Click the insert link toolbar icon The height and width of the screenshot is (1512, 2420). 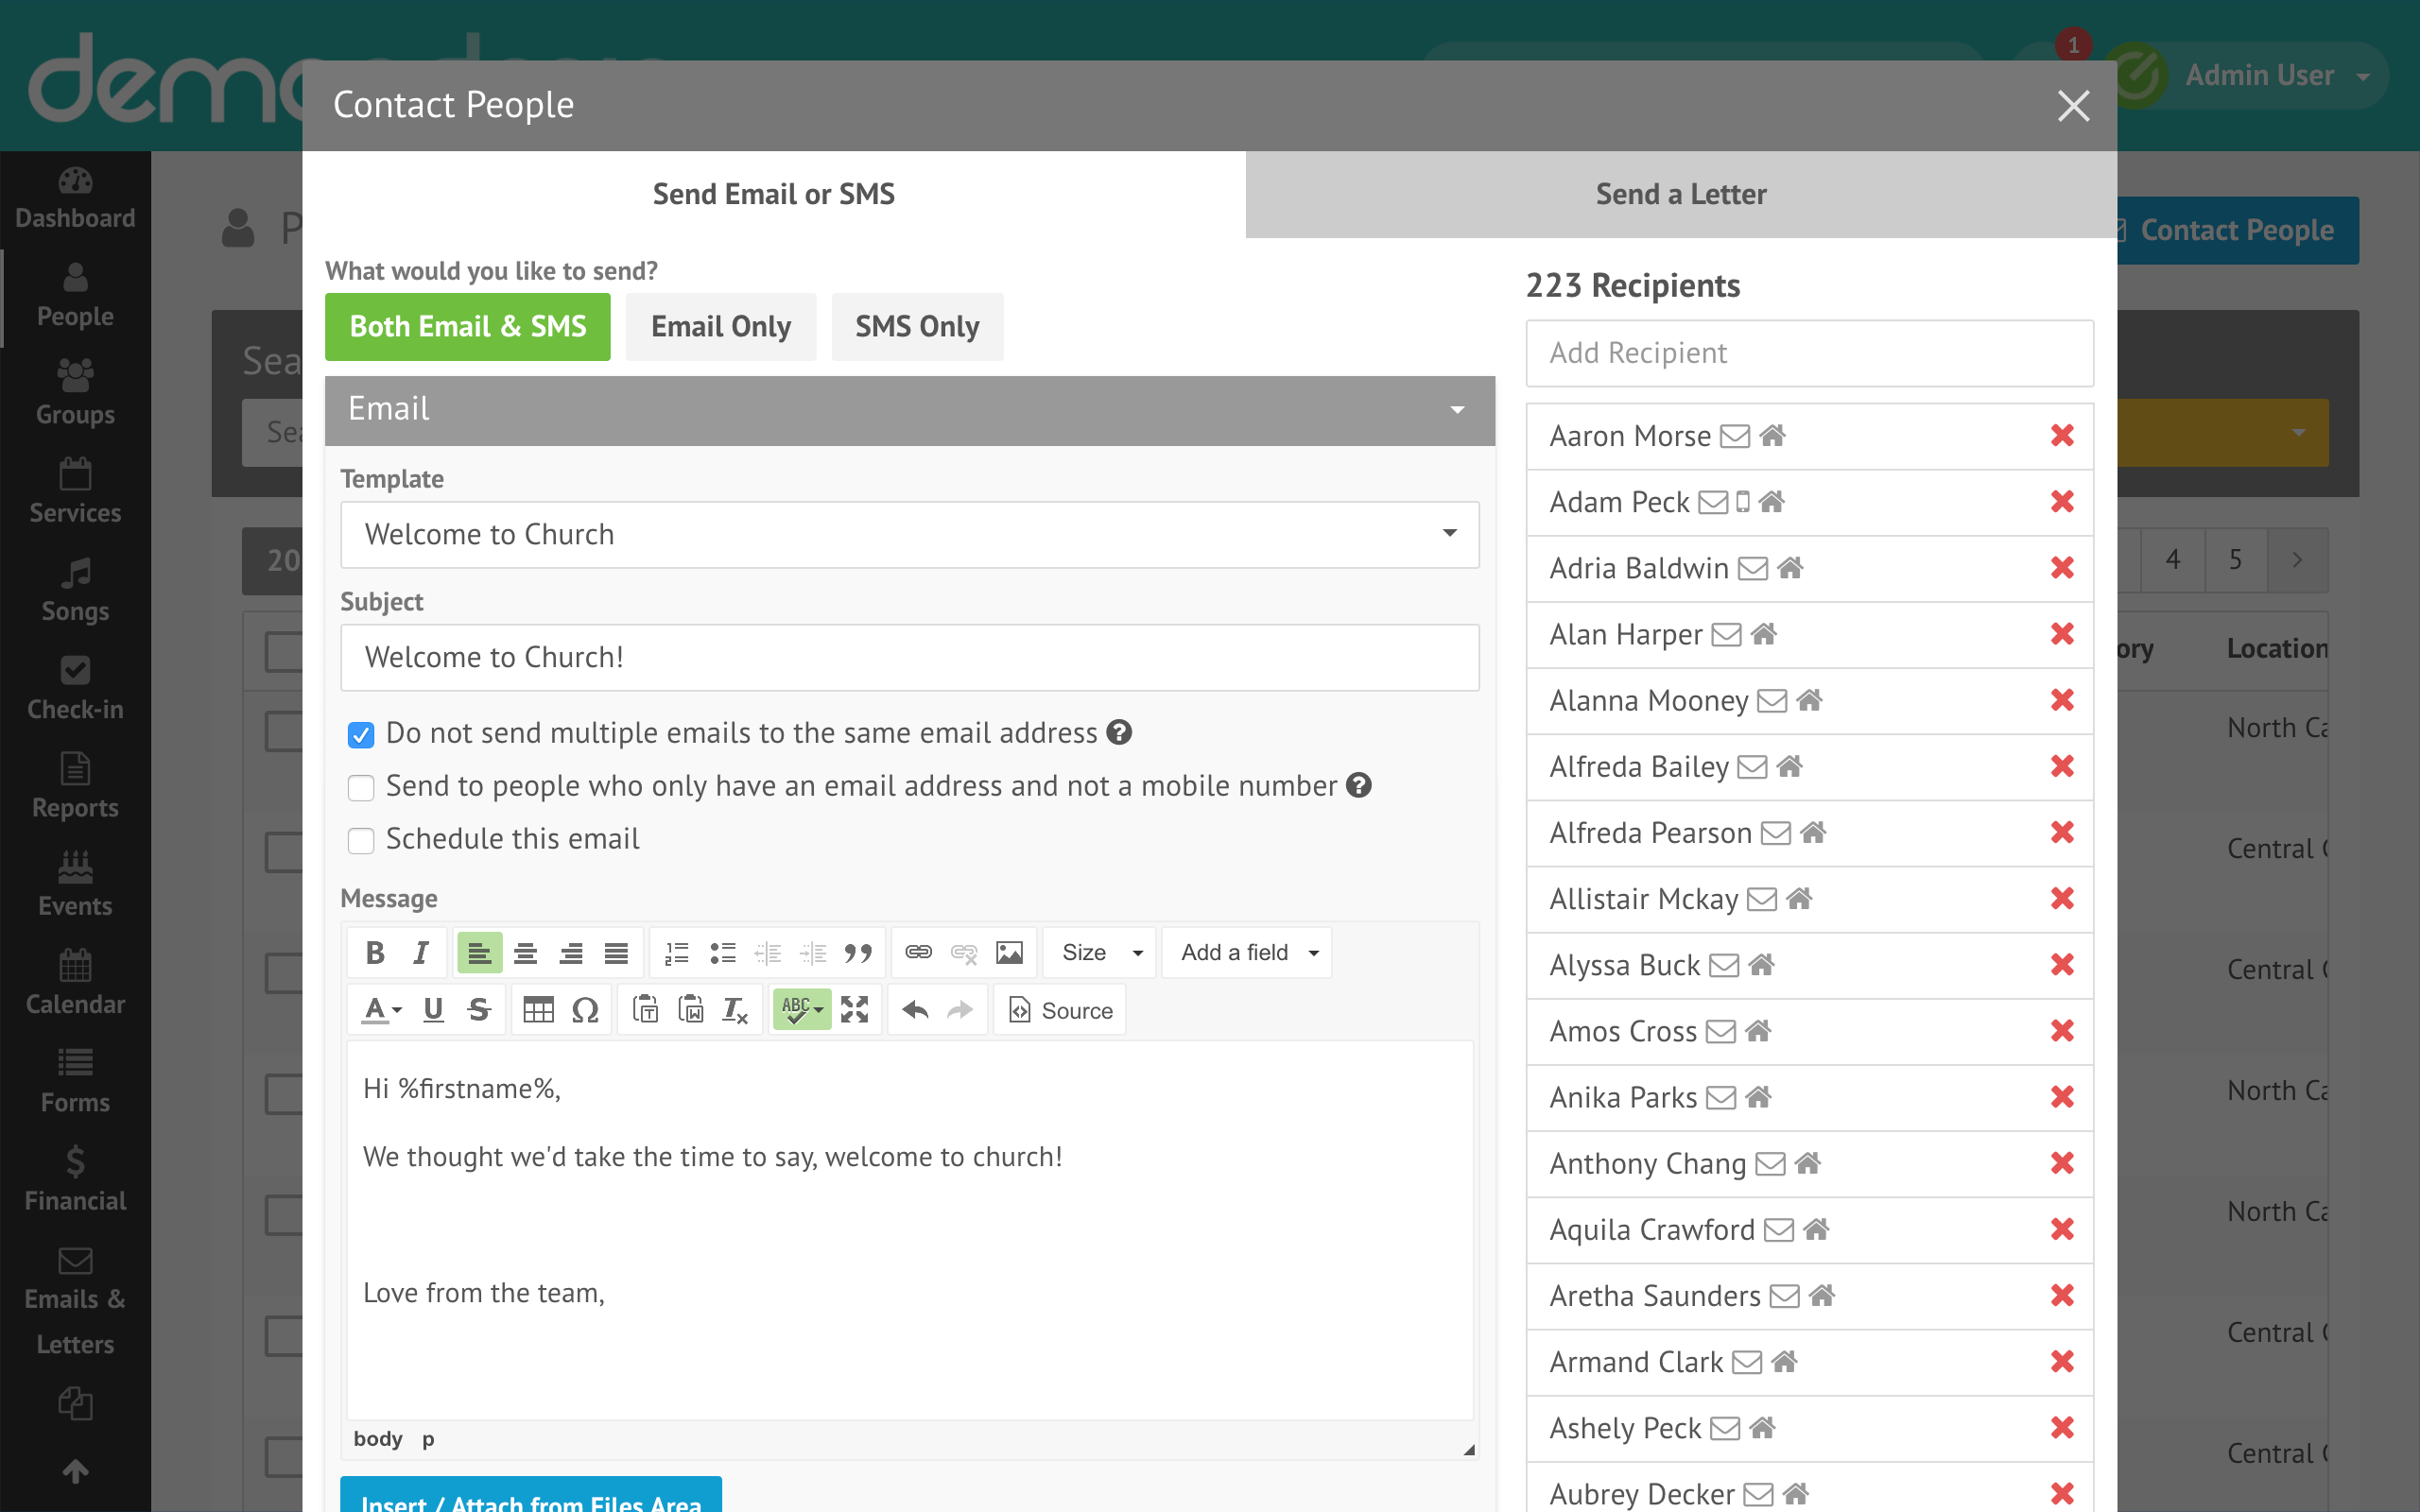pos(918,952)
